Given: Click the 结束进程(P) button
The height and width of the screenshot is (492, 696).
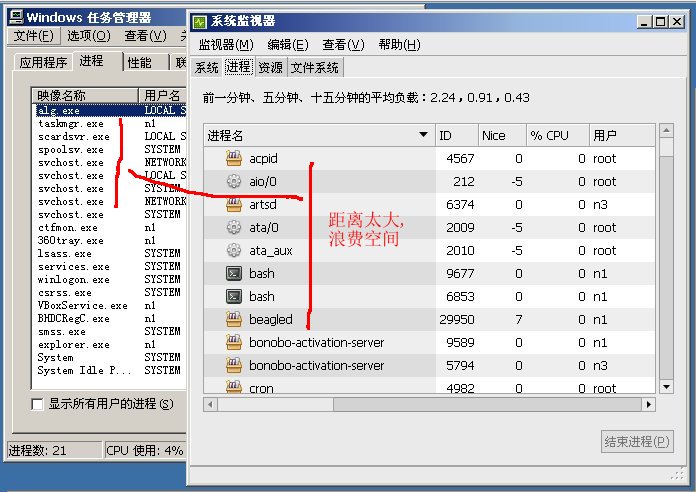Looking at the screenshot, I should click(x=637, y=441).
